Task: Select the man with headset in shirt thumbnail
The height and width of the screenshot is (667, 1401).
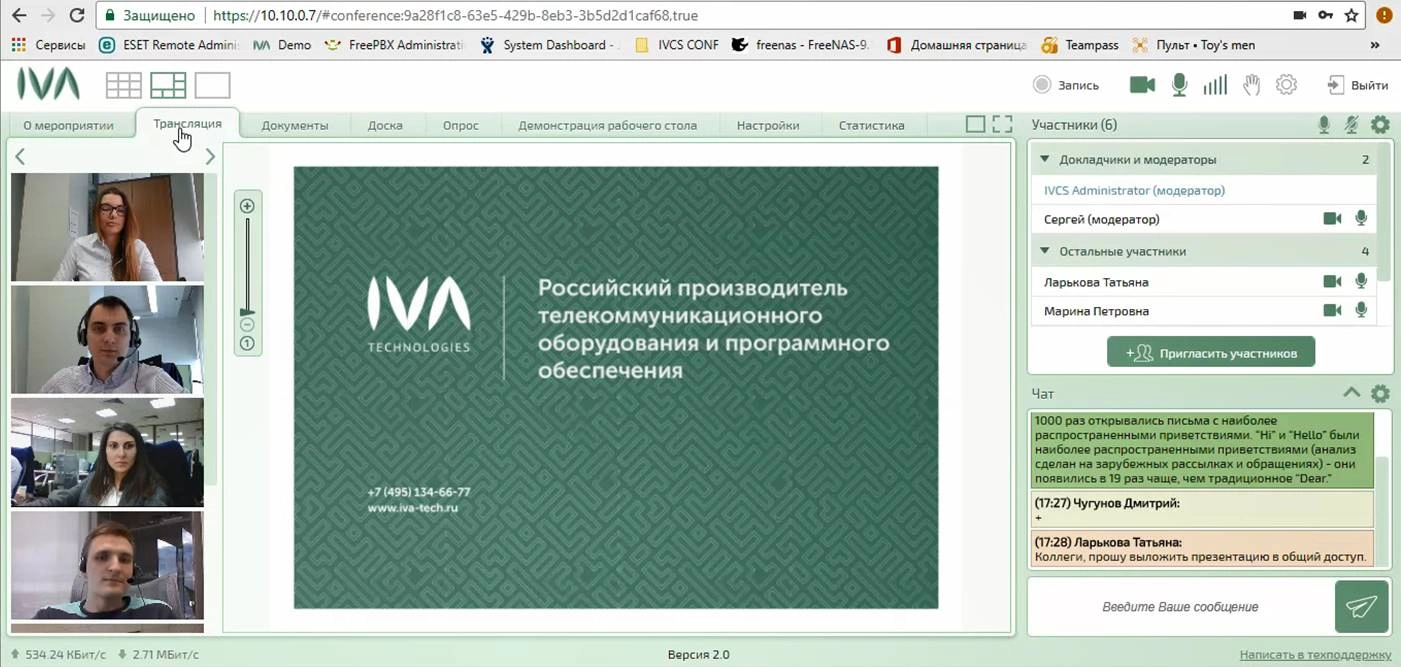Action: (x=107, y=340)
